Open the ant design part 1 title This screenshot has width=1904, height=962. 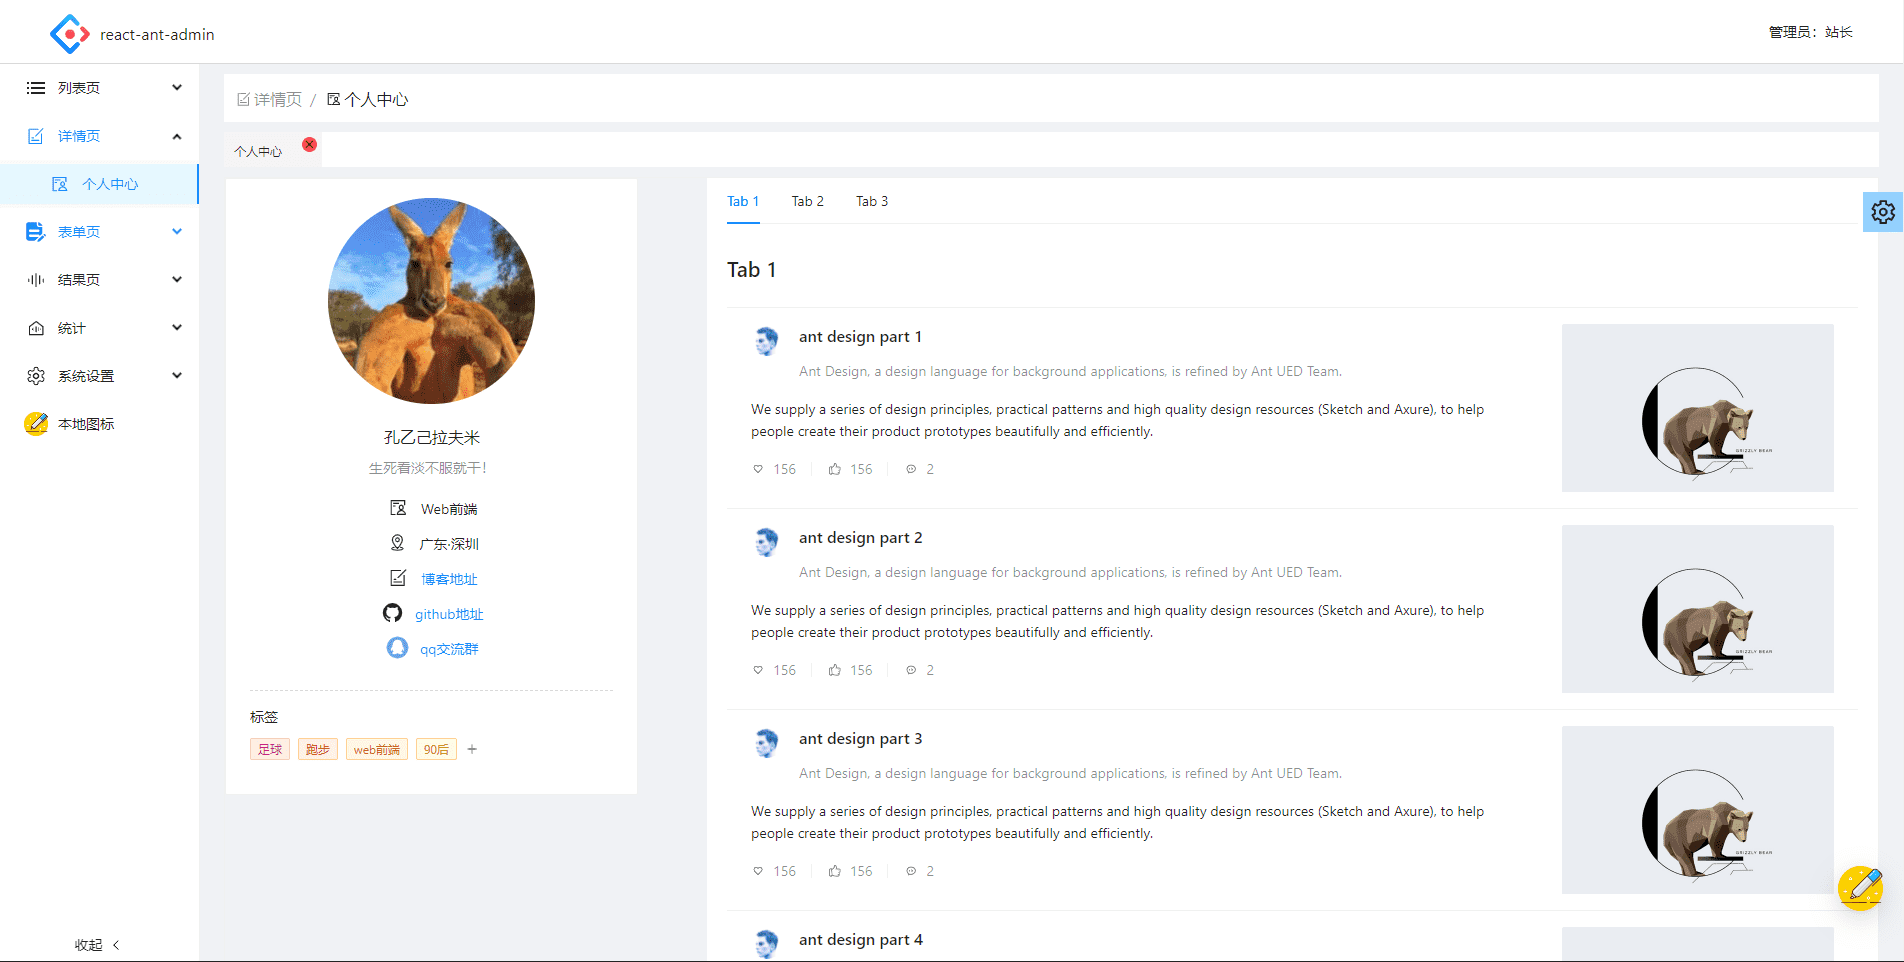click(x=860, y=337)
